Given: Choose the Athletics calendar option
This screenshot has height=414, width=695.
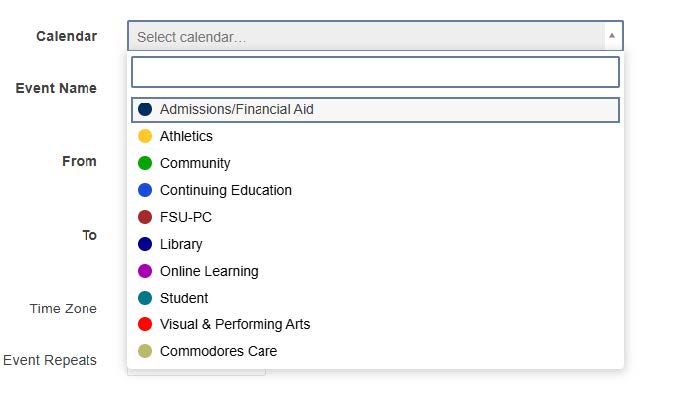Looking at the screenshot, I should (186, 137).
